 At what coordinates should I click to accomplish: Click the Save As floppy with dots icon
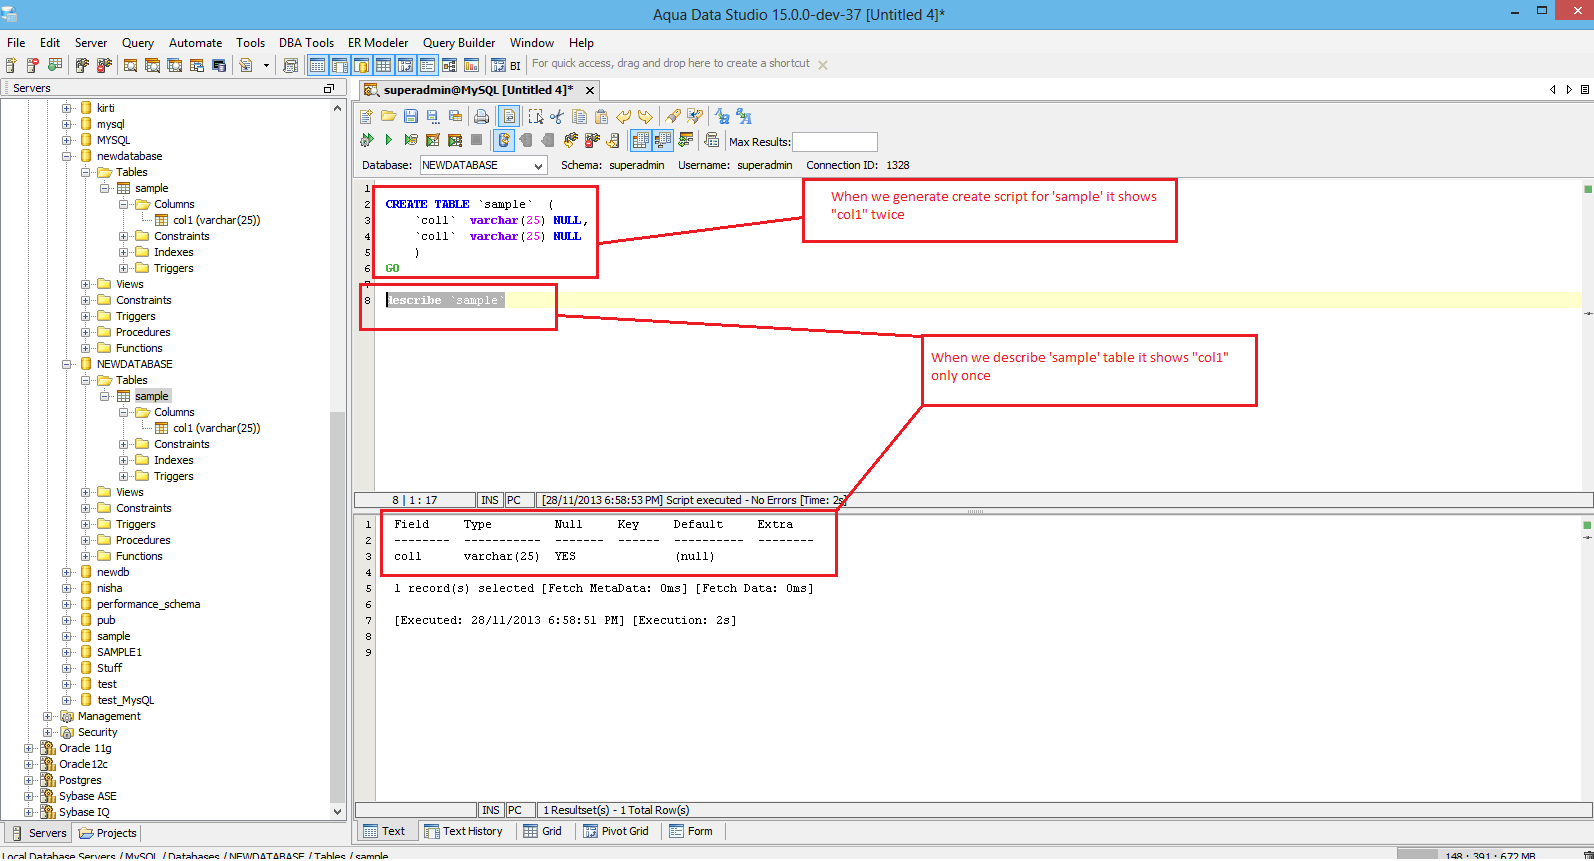pyautogui.click(x=432, y=117)
